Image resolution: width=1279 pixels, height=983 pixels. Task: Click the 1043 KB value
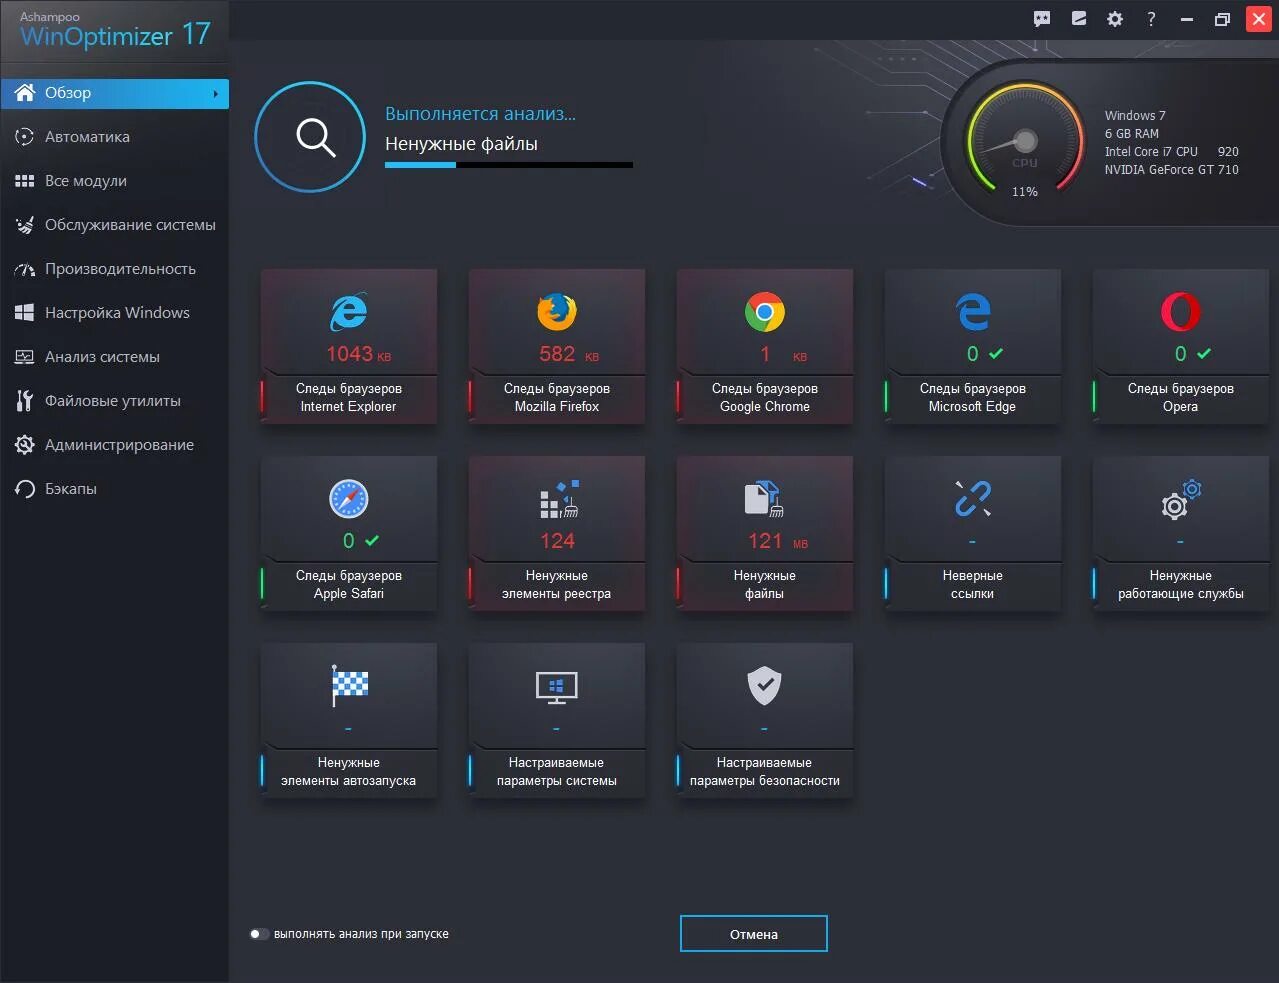tap(359, 354)
